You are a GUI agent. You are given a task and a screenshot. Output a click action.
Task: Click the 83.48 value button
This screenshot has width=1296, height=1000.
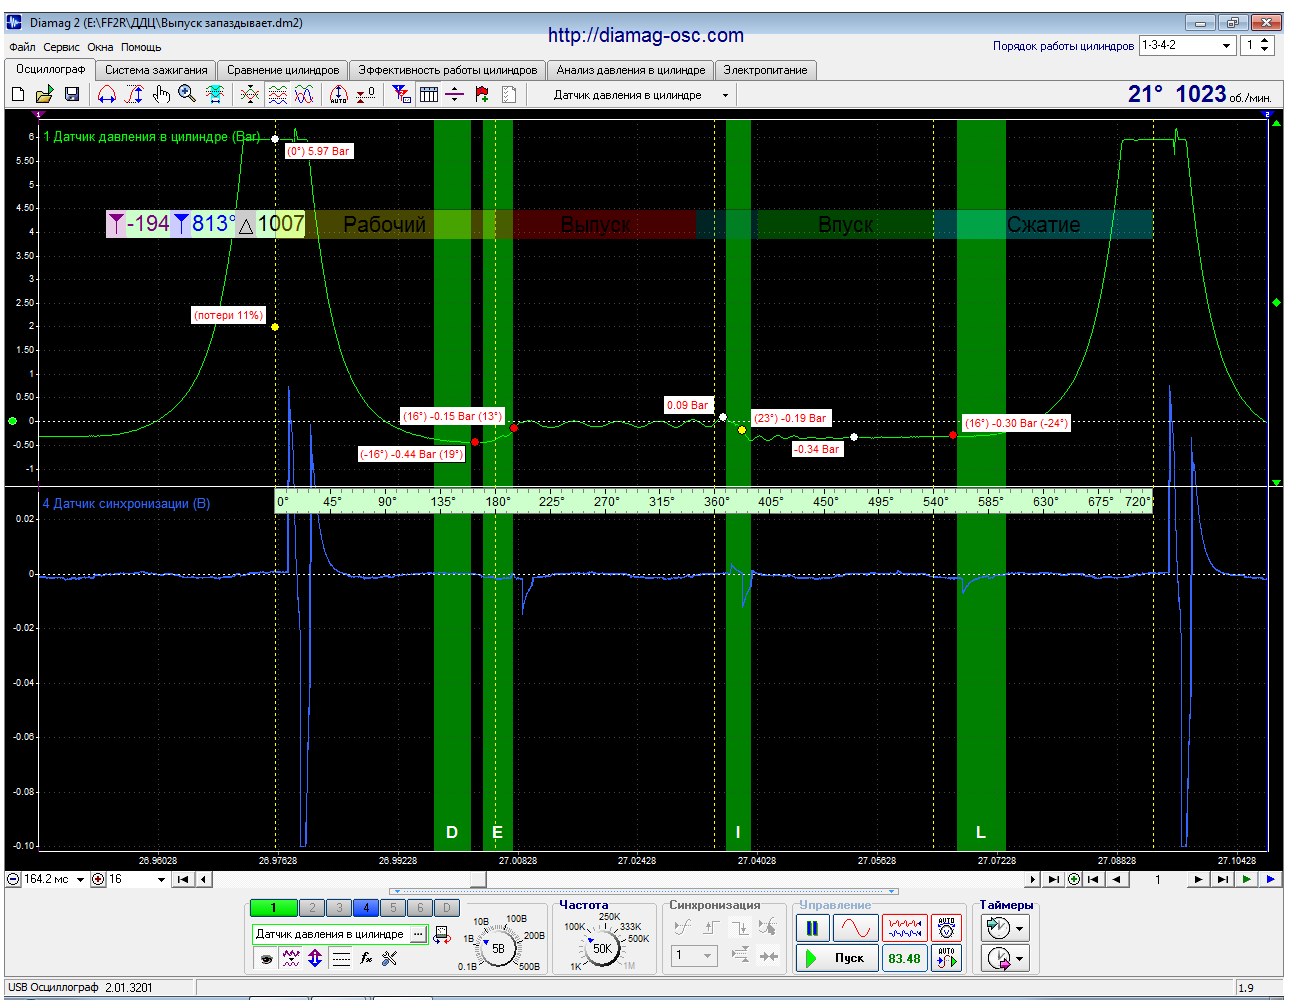(x=904, y=958)
